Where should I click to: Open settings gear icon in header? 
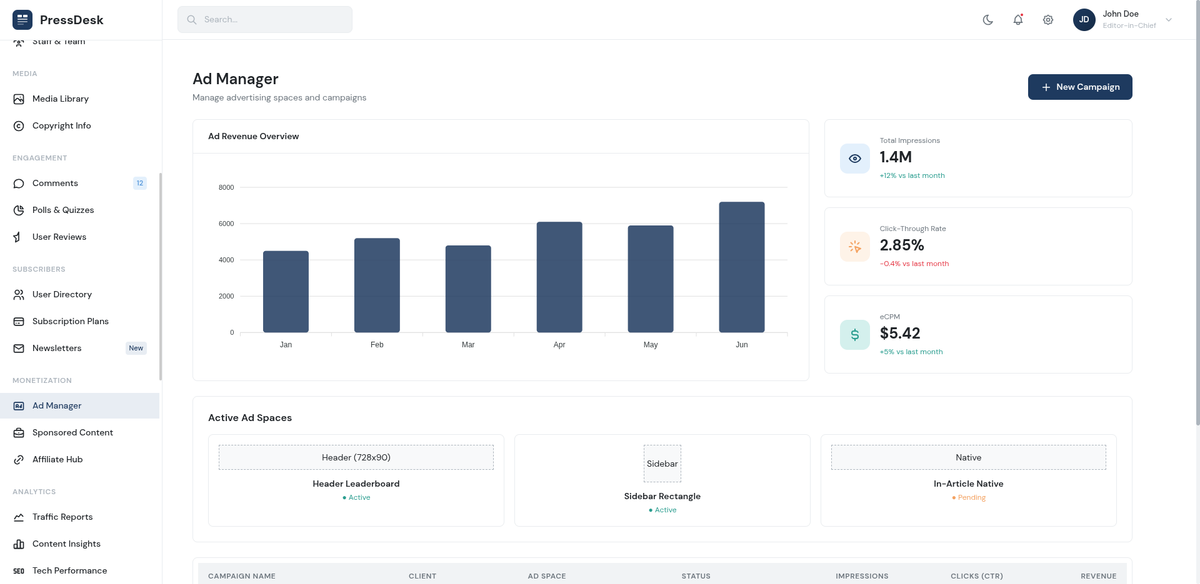(x=1048, y=20)
